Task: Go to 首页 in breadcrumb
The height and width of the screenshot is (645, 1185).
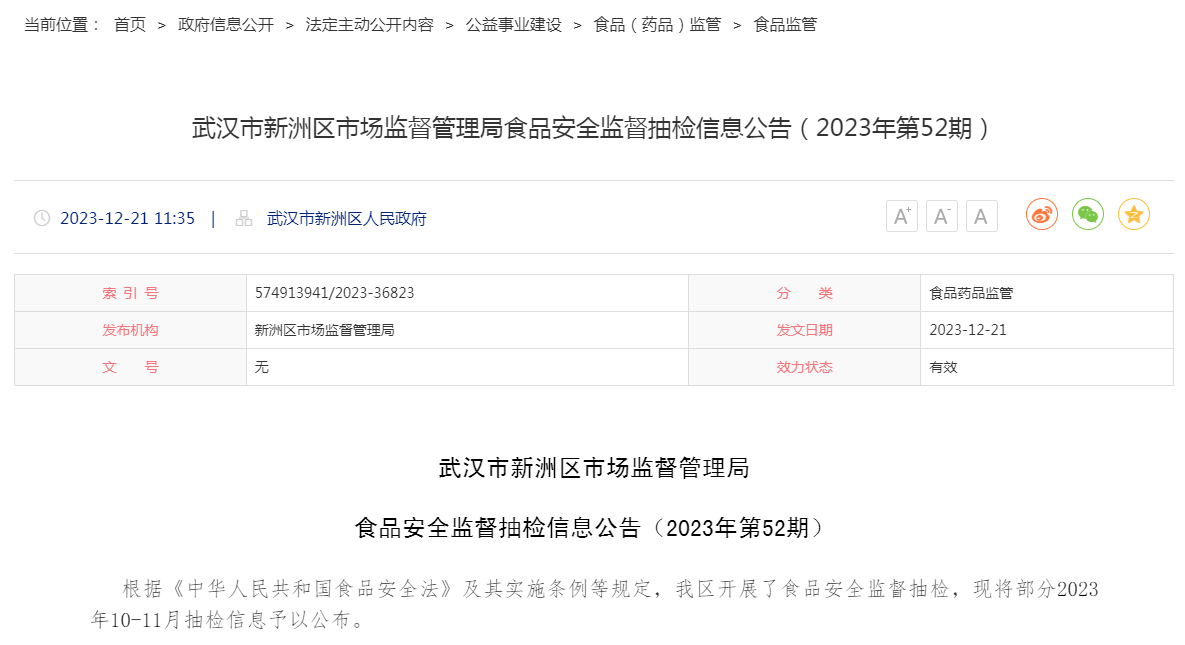Action: tap(129, 25)
